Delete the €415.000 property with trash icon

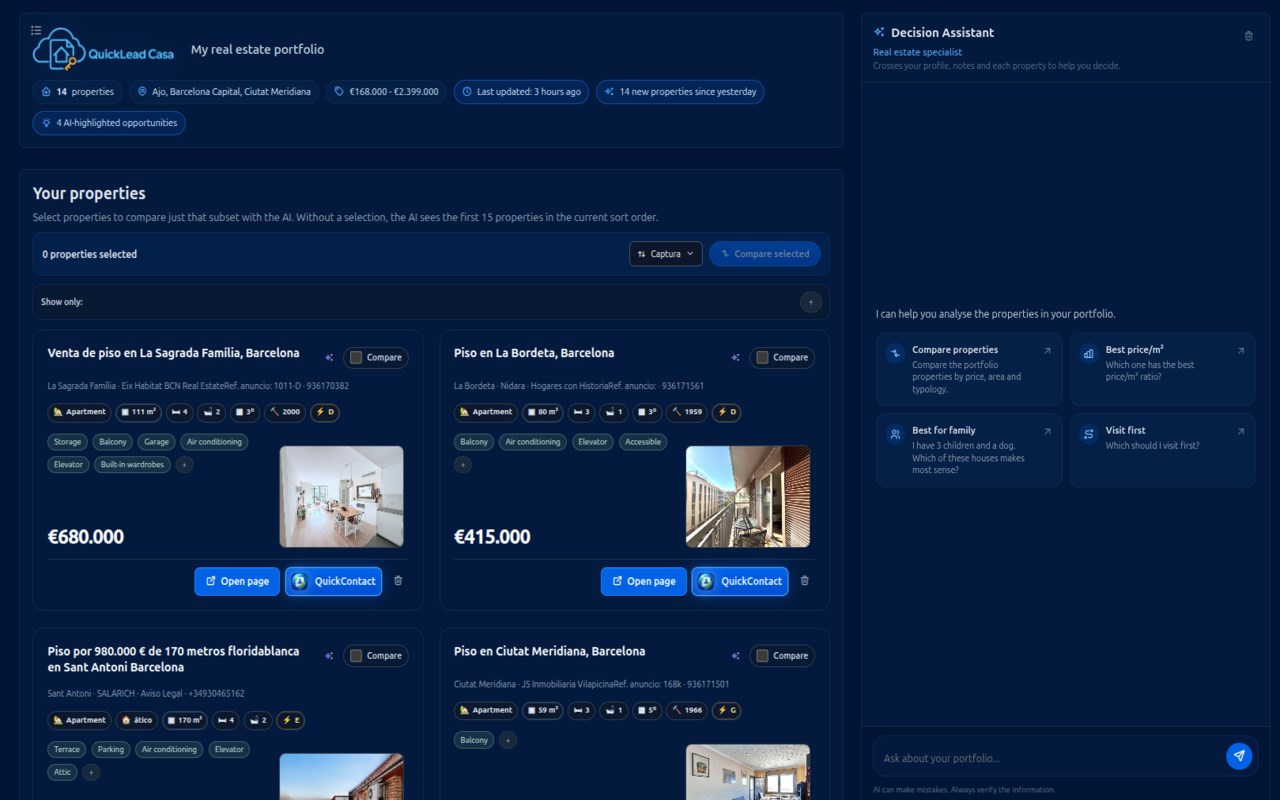(x=804, y=581)
